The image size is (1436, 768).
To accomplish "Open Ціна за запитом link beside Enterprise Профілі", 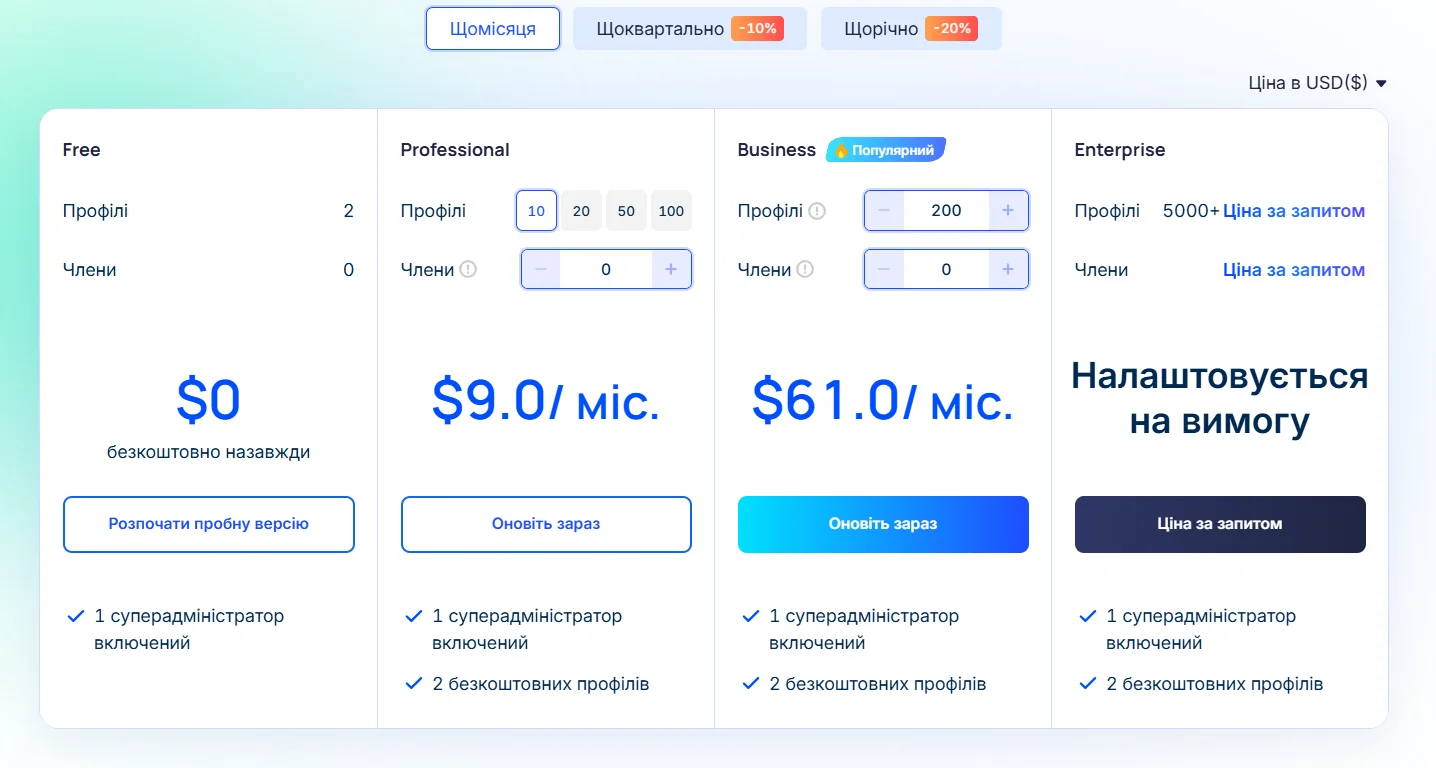I will [x=1294, y=211].
